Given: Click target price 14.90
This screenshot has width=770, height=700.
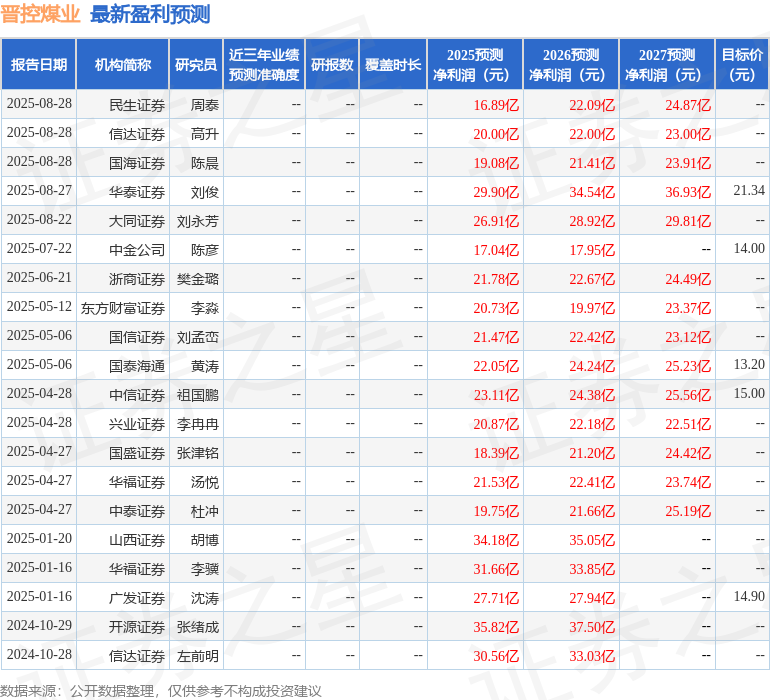Looking at the screenshot, I should [x=749, y=596].
